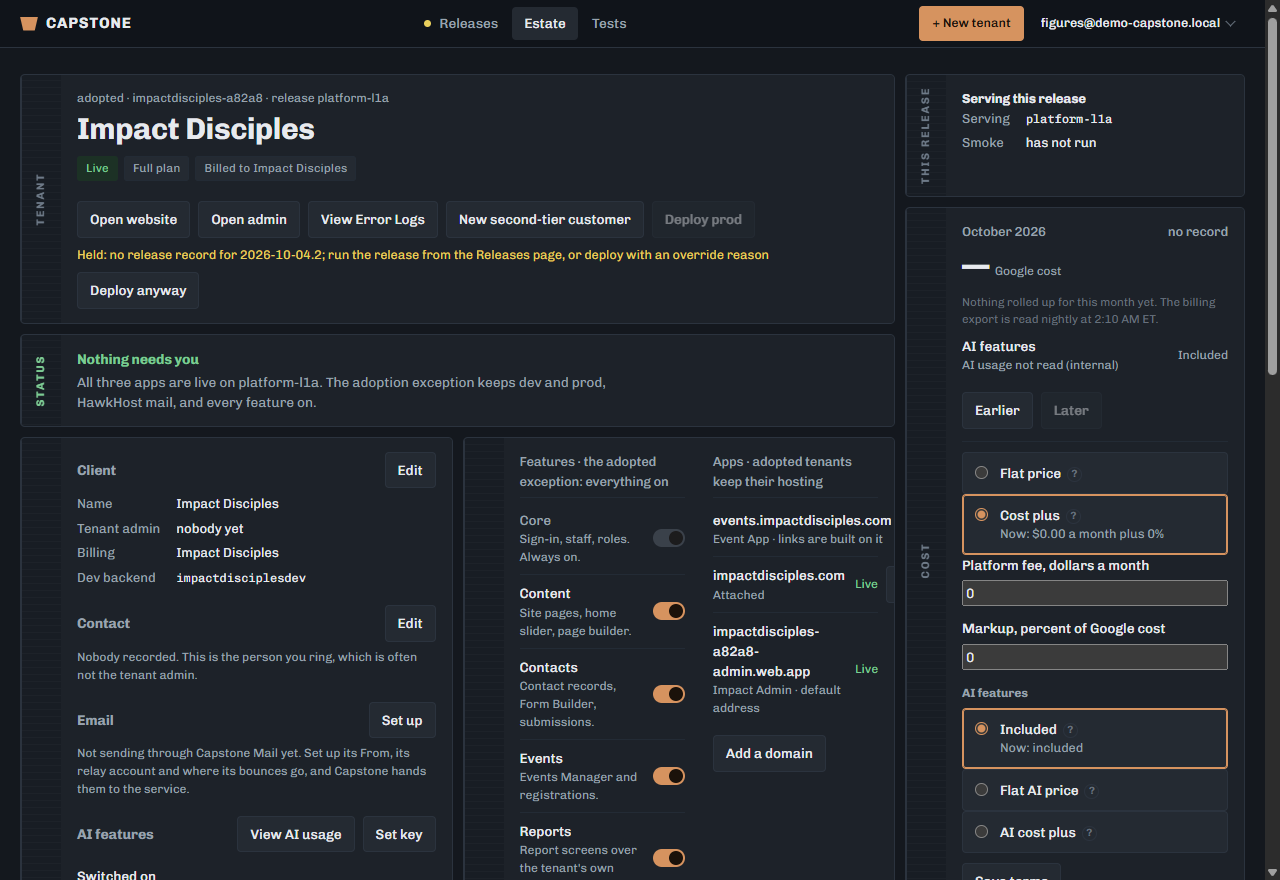Click the help icon beside Flat price

coord(1075,474)
